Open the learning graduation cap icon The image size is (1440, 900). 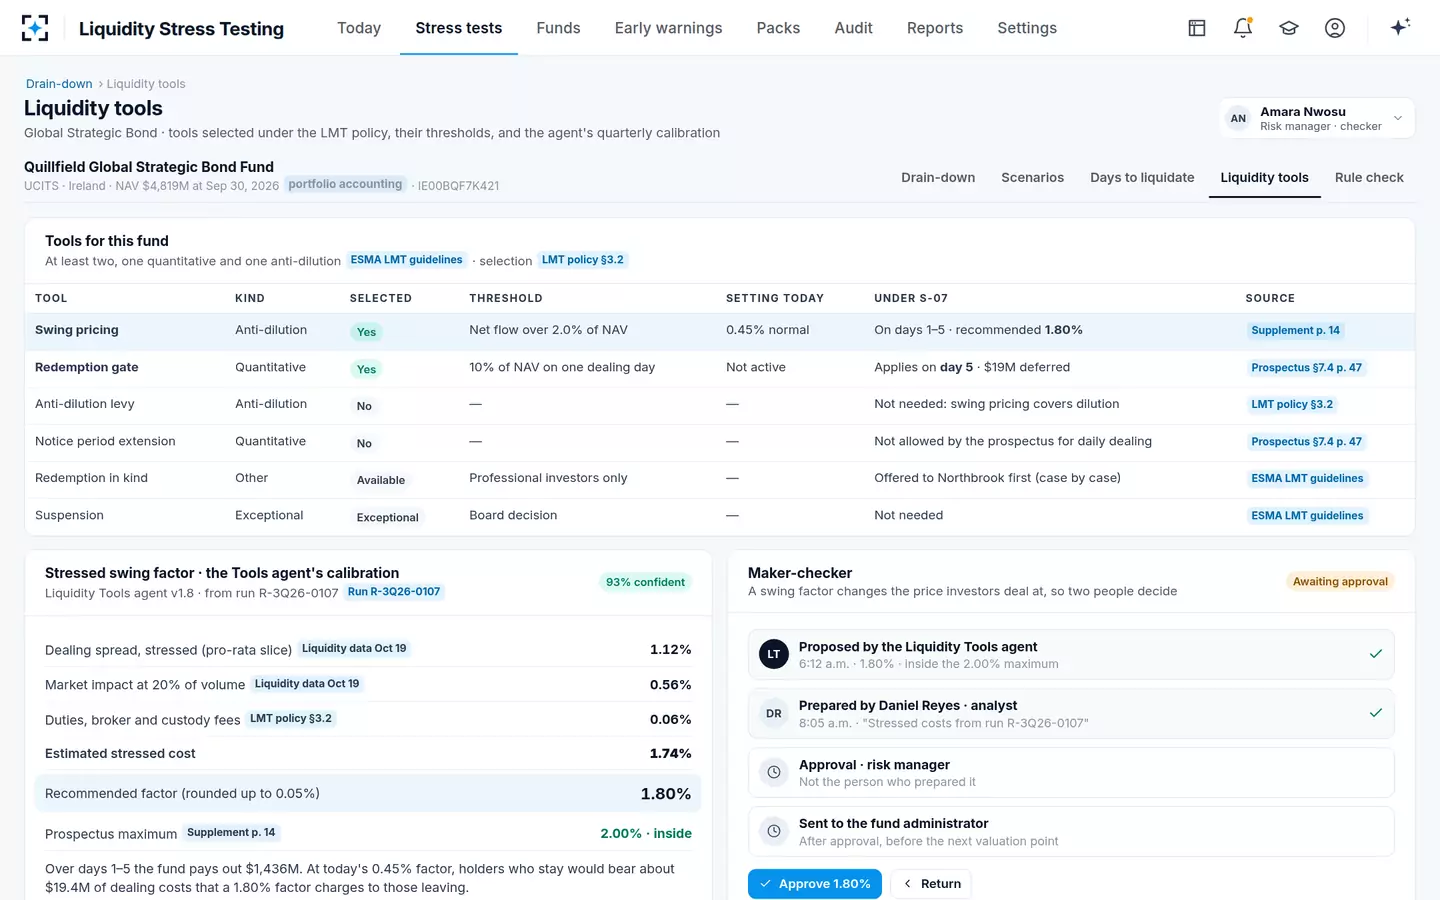(x=1289, y=28)
